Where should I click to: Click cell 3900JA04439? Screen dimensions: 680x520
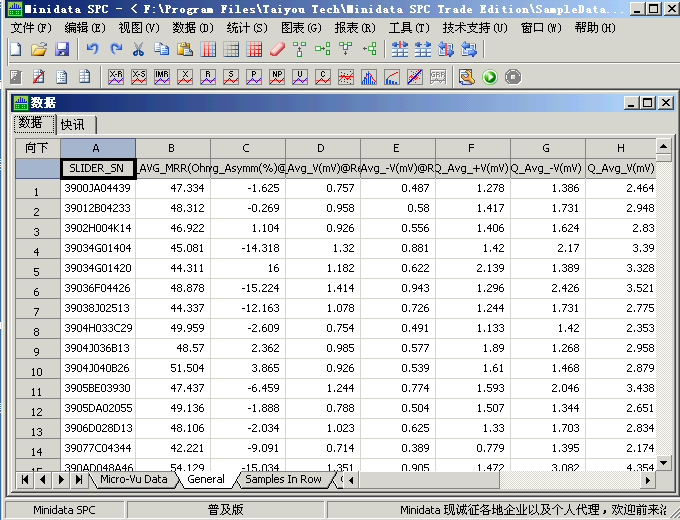tap(98, 188)
